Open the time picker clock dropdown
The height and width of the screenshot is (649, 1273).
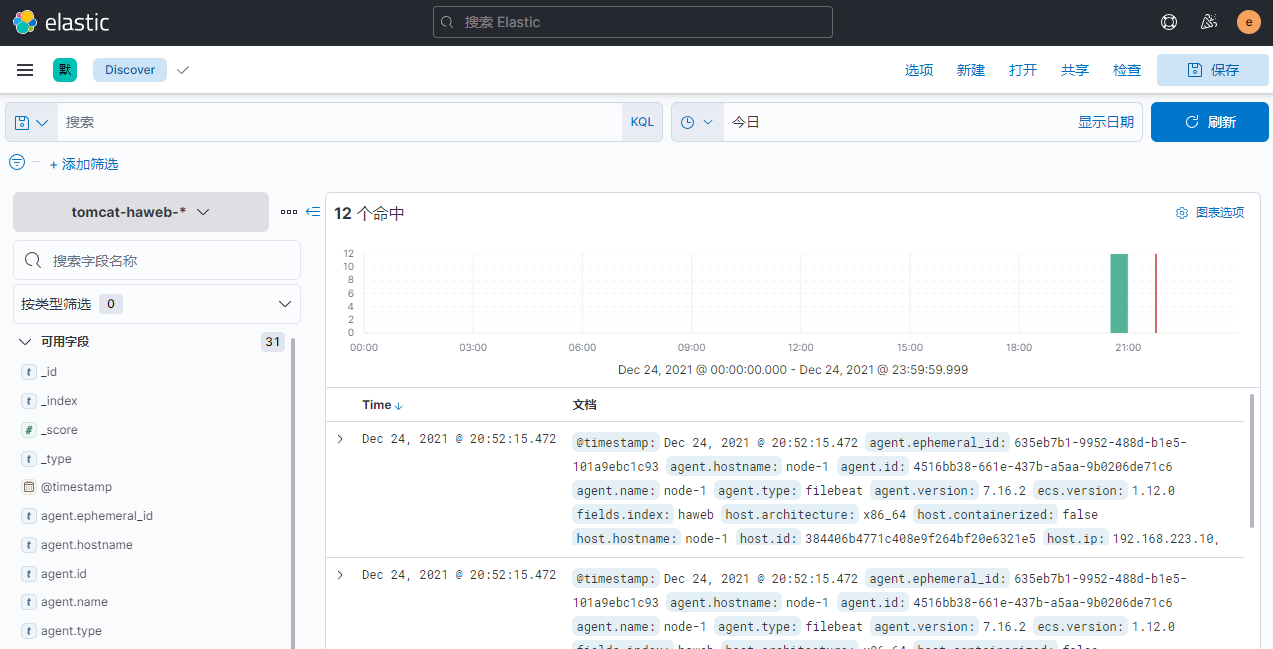pos(696,121)
